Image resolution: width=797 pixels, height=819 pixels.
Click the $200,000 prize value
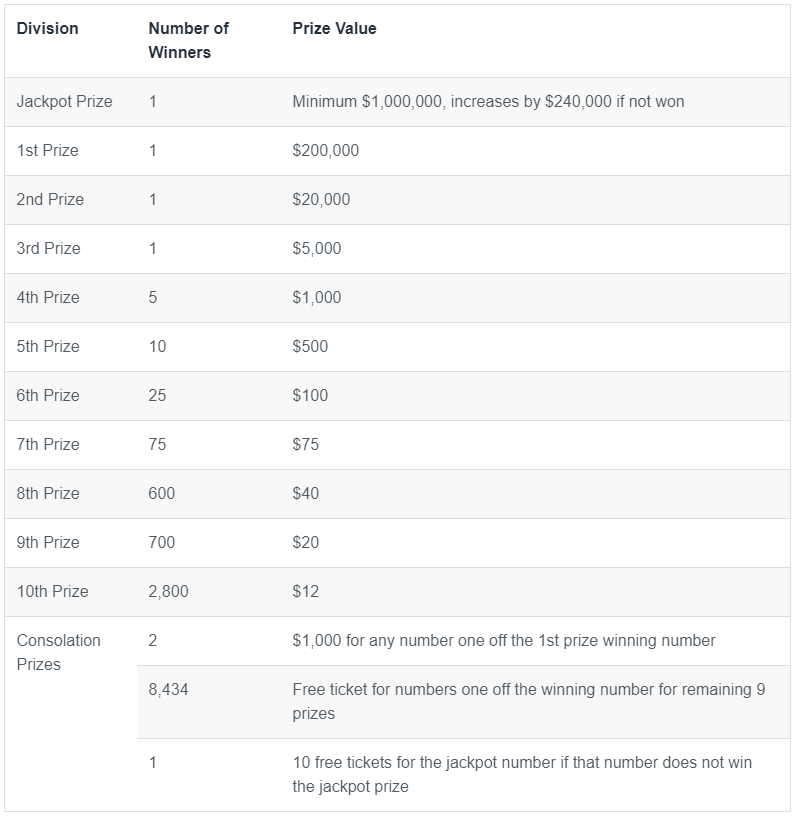pos(325,151)
